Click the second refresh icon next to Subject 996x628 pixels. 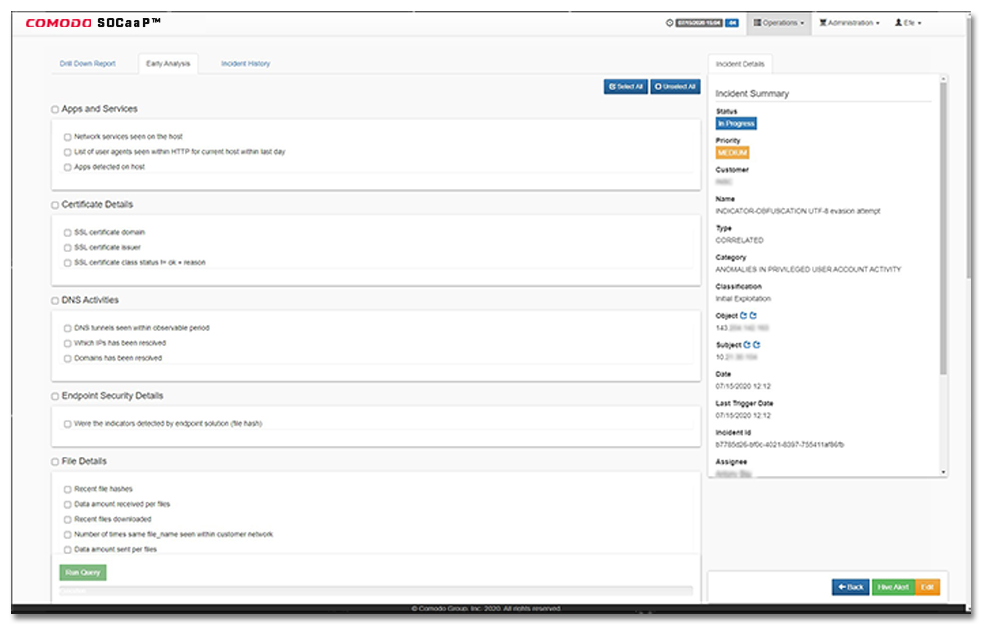pos(757,345)
